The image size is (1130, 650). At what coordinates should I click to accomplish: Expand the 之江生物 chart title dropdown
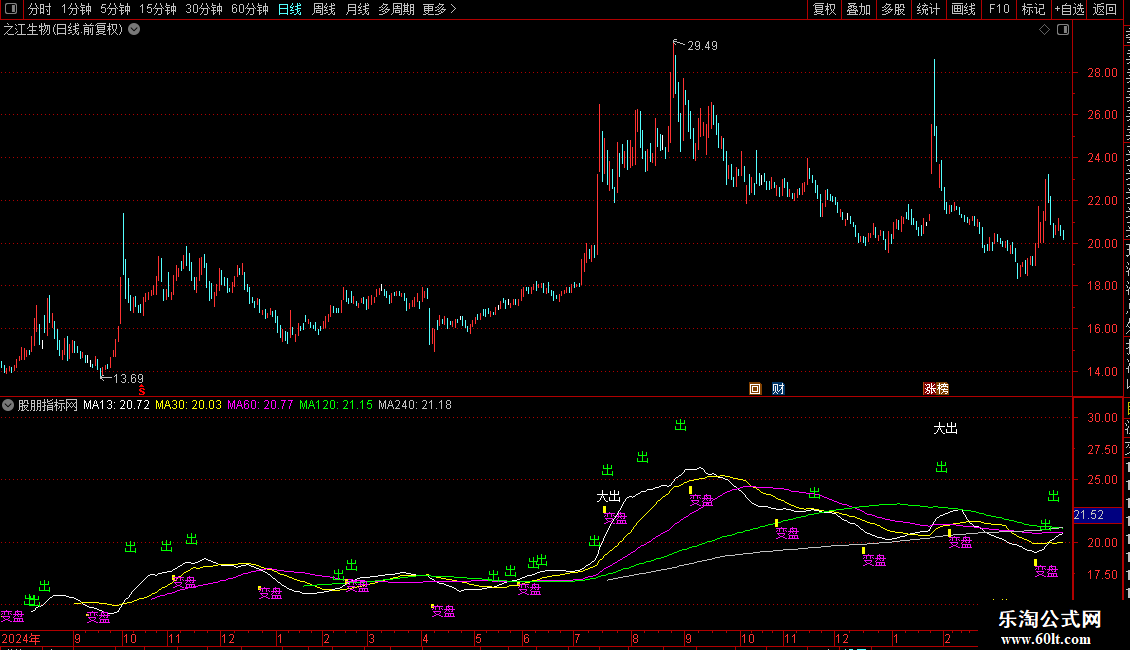click(x=134, y=30)
